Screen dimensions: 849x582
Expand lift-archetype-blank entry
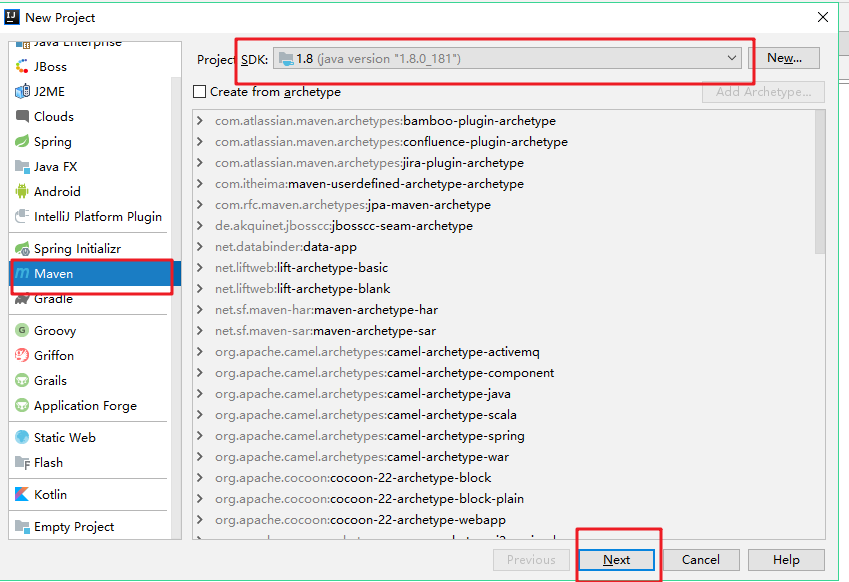coord(200,289)
